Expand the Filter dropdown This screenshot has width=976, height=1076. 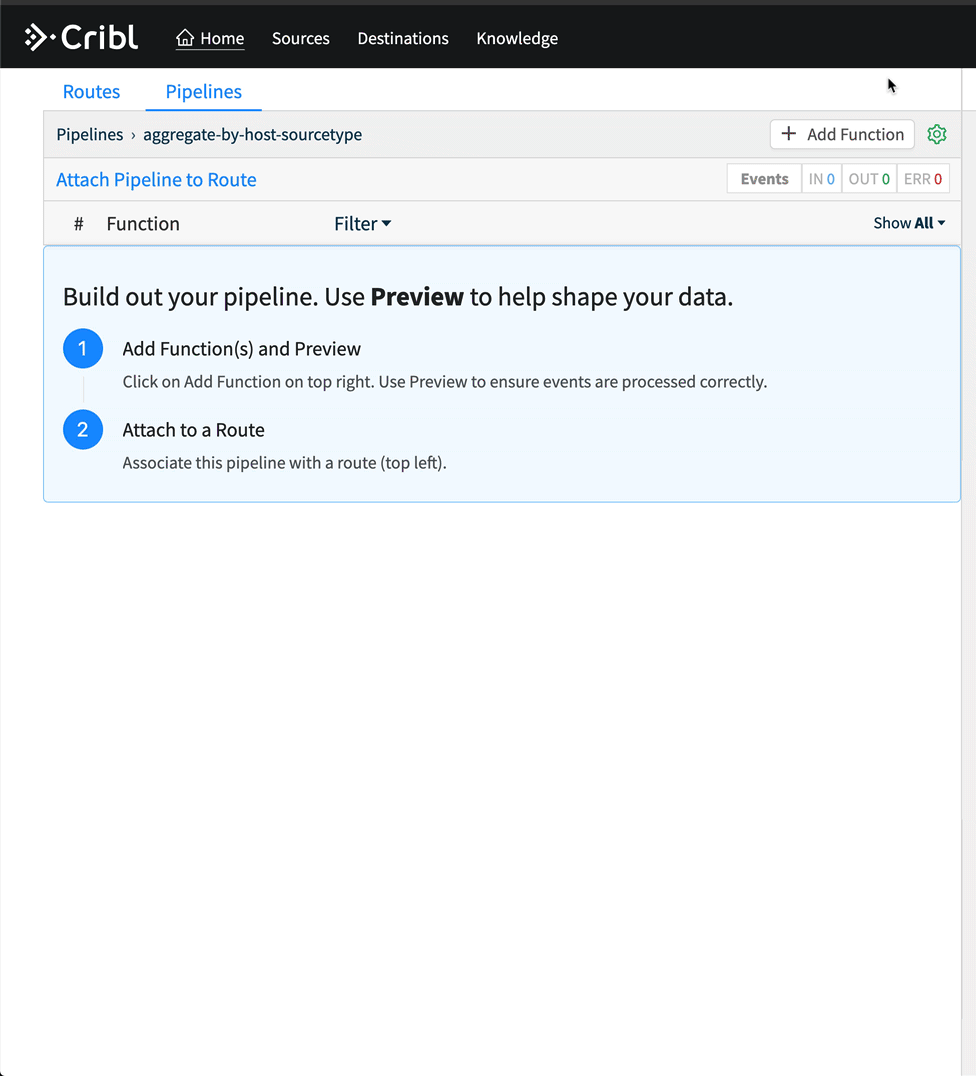(362, 224)
